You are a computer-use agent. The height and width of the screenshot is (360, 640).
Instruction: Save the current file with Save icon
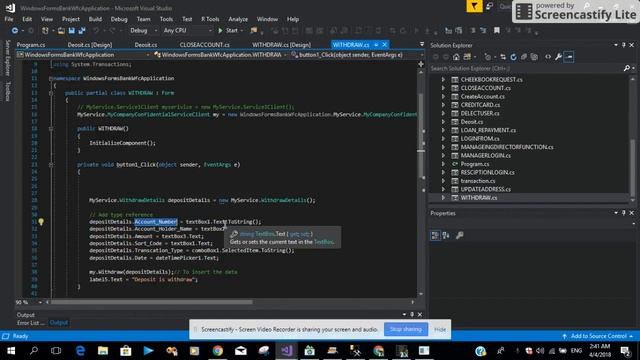(71, 31)
